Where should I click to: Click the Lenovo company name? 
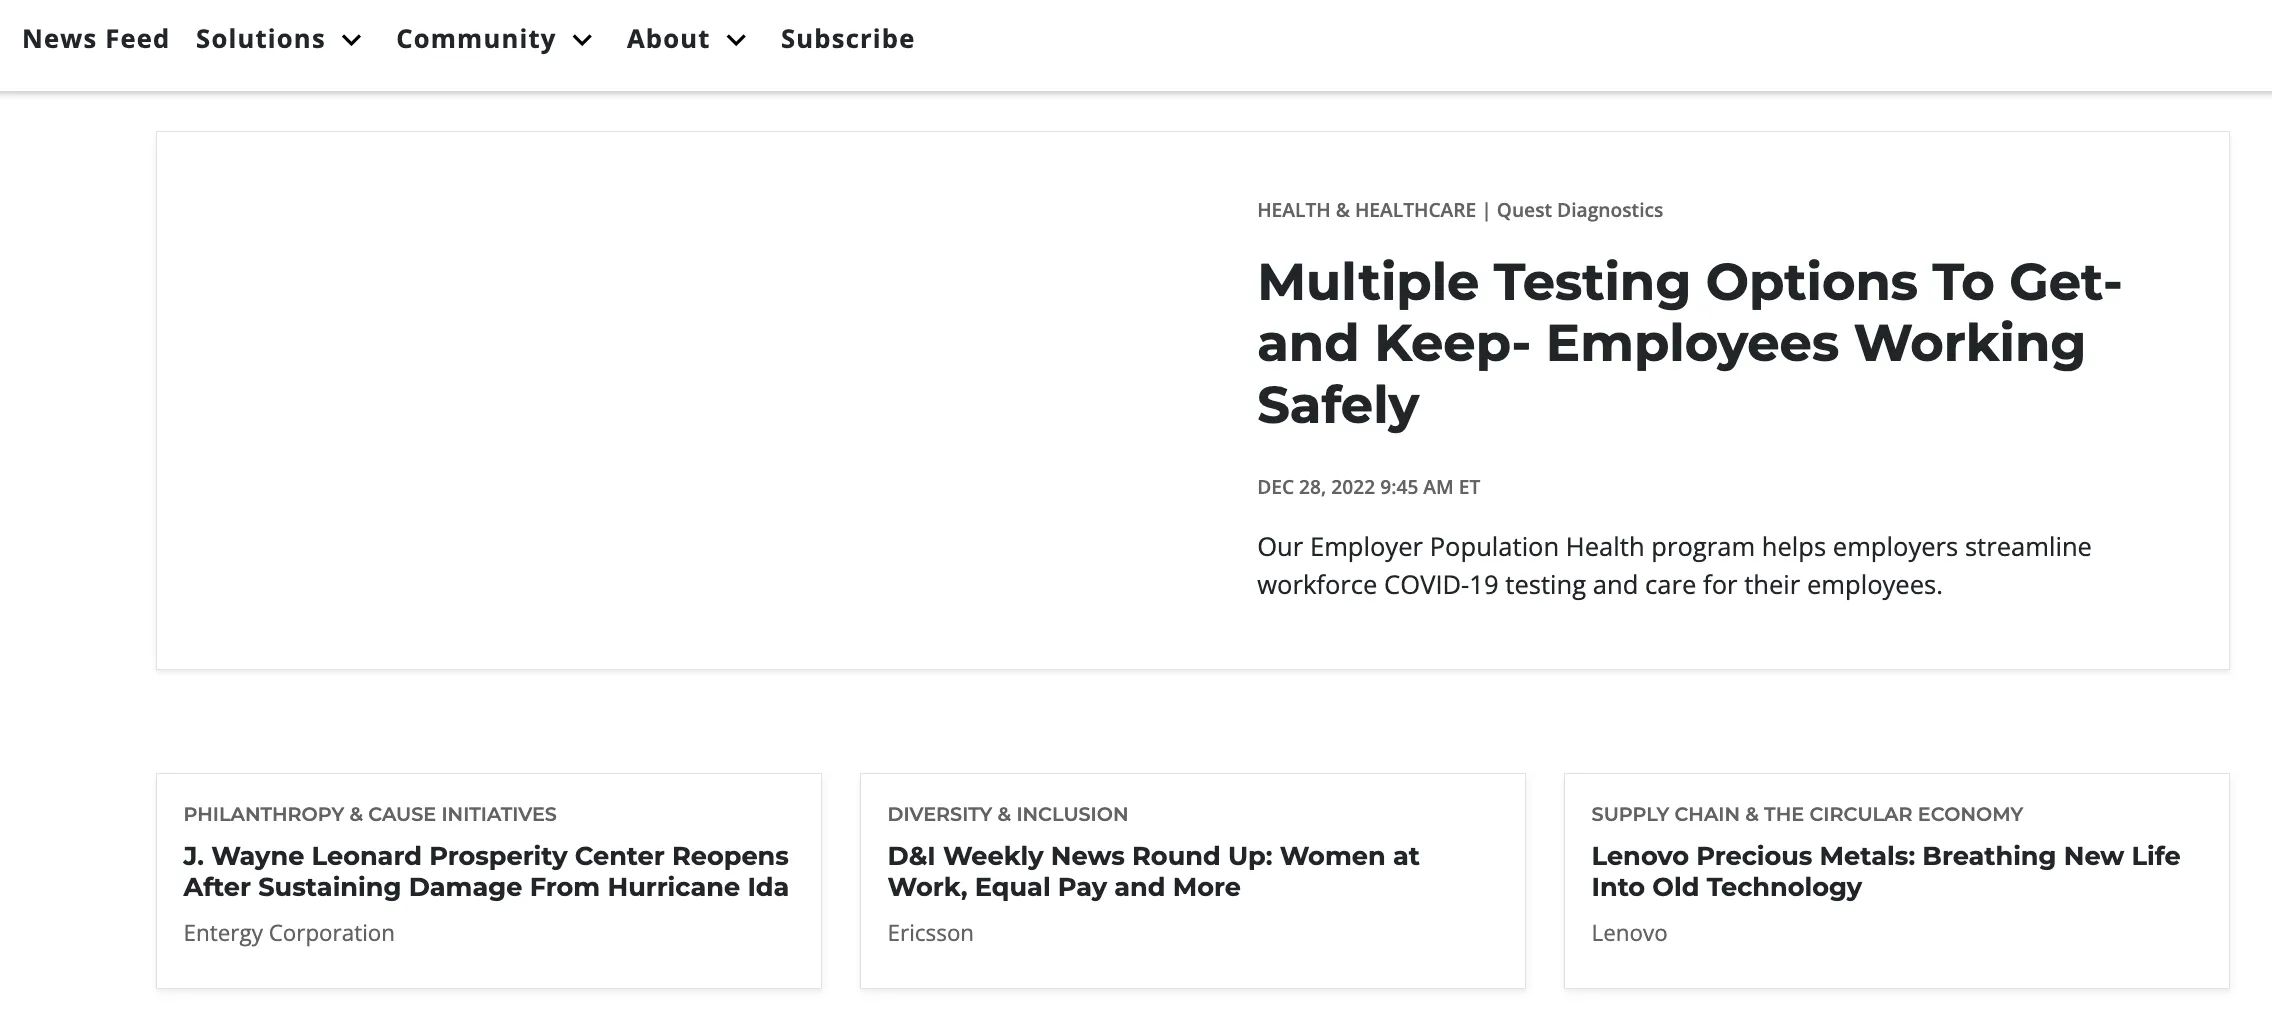1629,933
